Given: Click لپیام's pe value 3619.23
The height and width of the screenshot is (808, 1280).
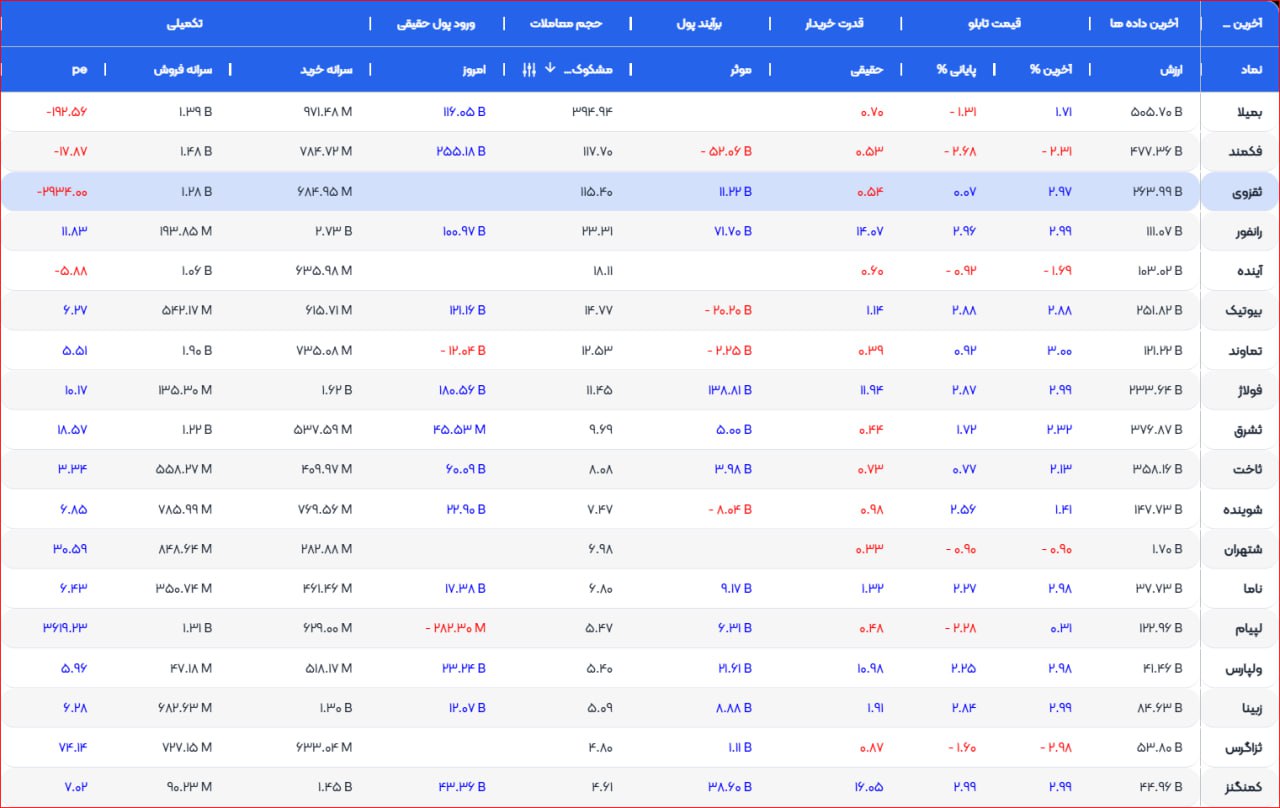Looking at the screenshot, I should pyautogui.click(x=65, y=628).
